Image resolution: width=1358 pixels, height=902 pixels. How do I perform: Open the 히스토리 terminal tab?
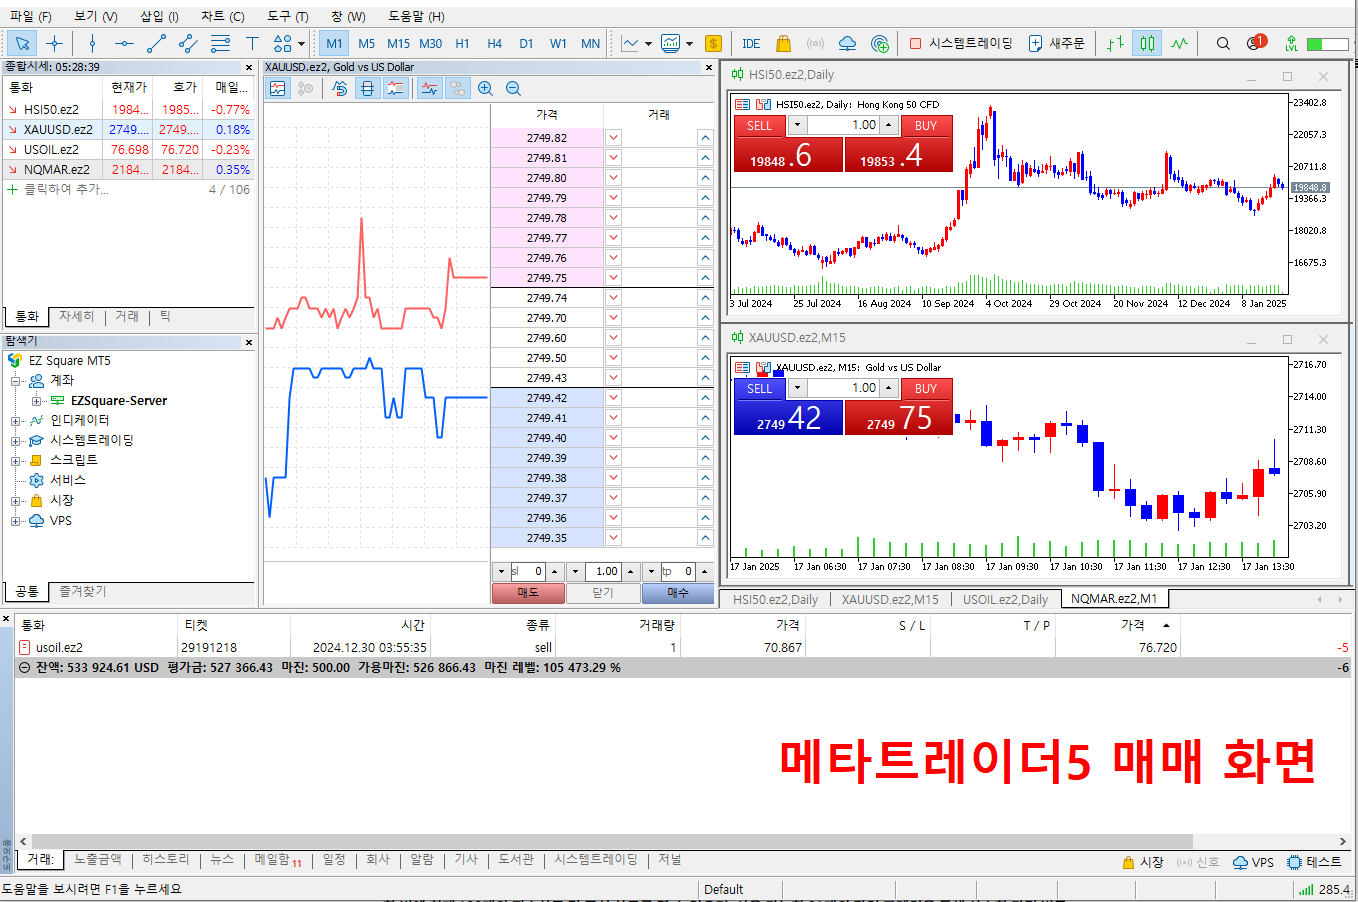pyautogui.click(x=165, y=859)
